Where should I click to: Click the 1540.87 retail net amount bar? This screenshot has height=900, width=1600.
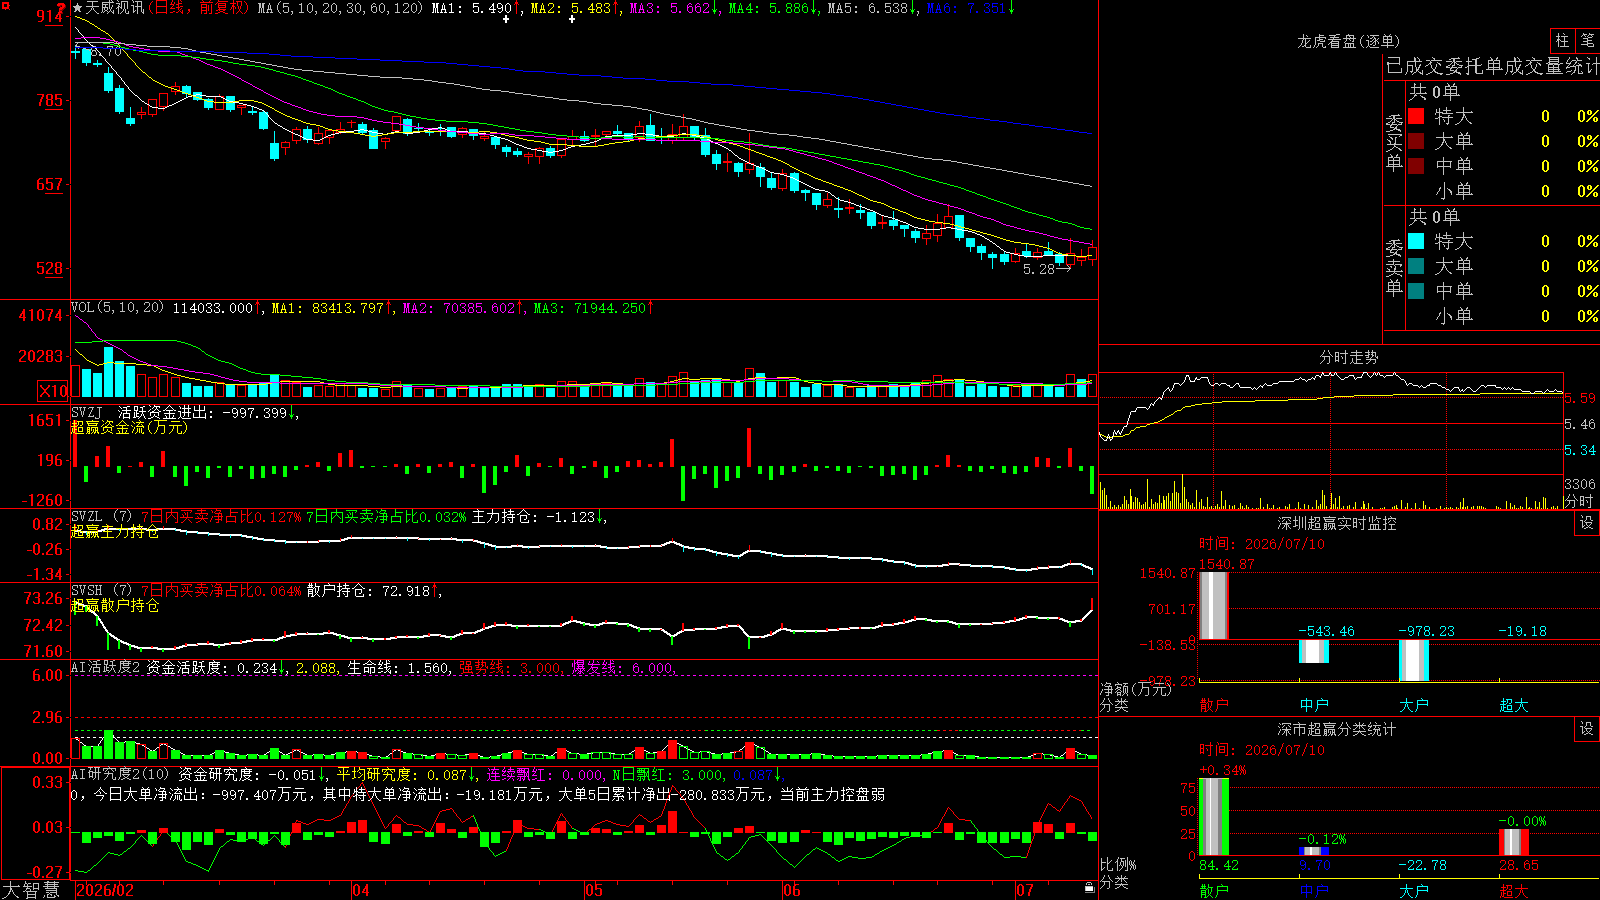click(1214, 606)
